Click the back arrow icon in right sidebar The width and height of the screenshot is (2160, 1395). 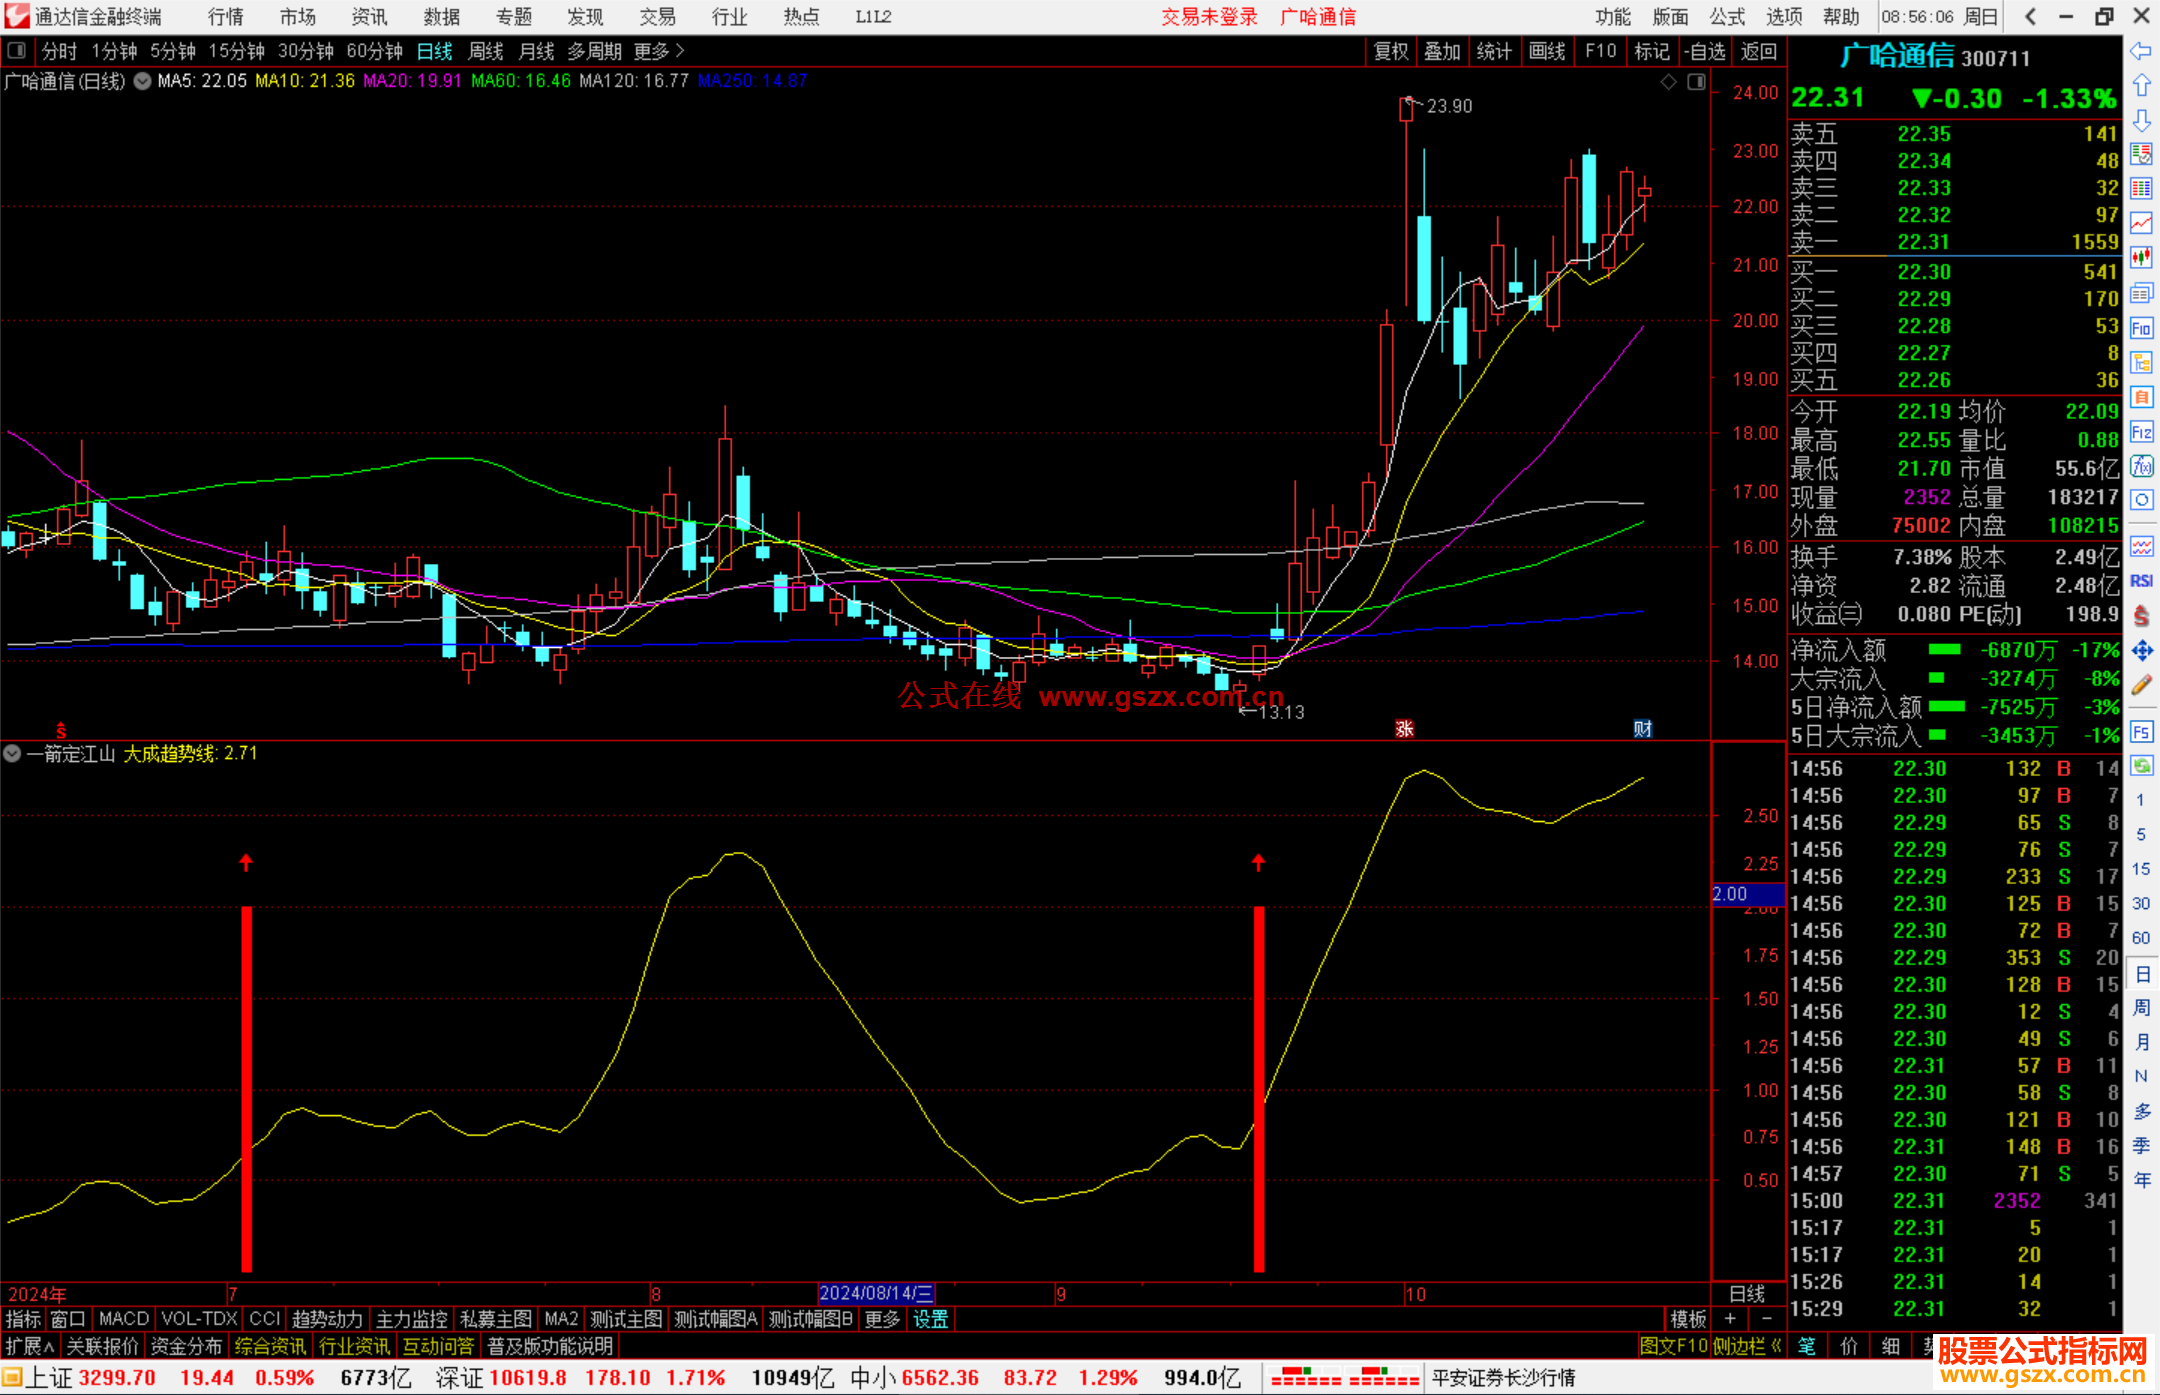pos(2141,51)
